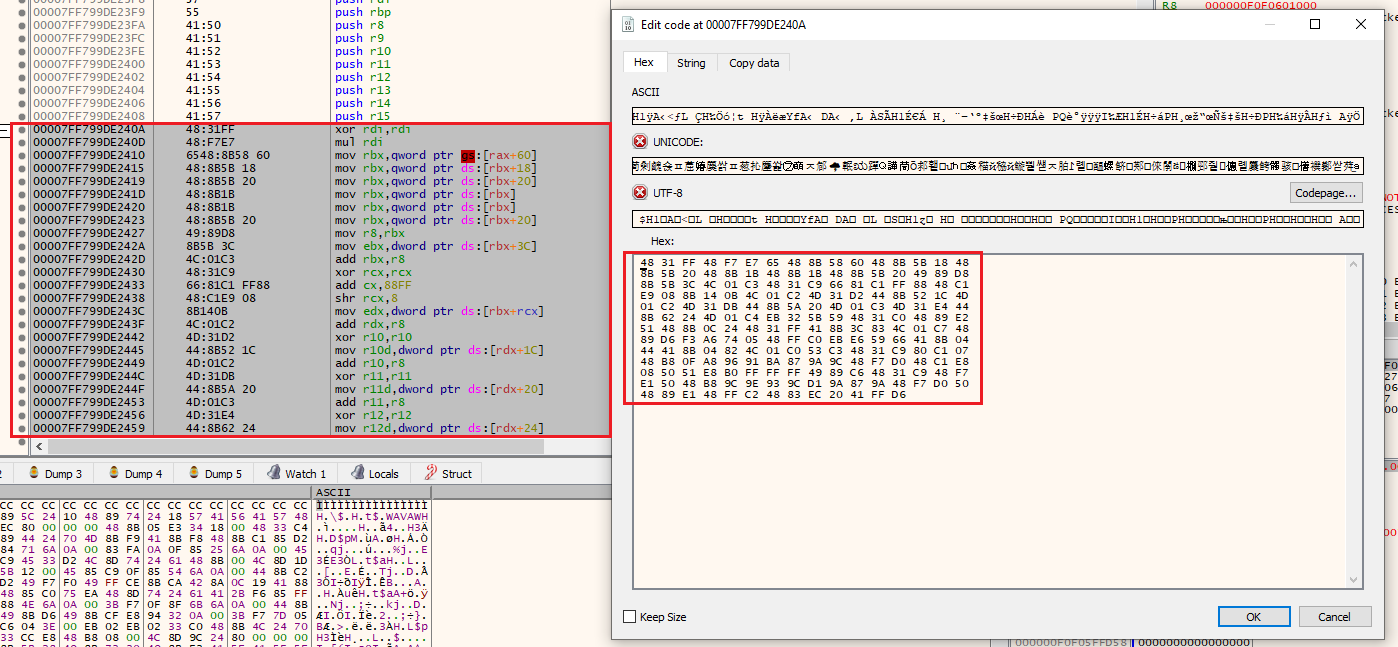This screenshot has width=1398, height=647.
Task: Click the hex box scrollbar up arrow
Action: pos(1354,264)
